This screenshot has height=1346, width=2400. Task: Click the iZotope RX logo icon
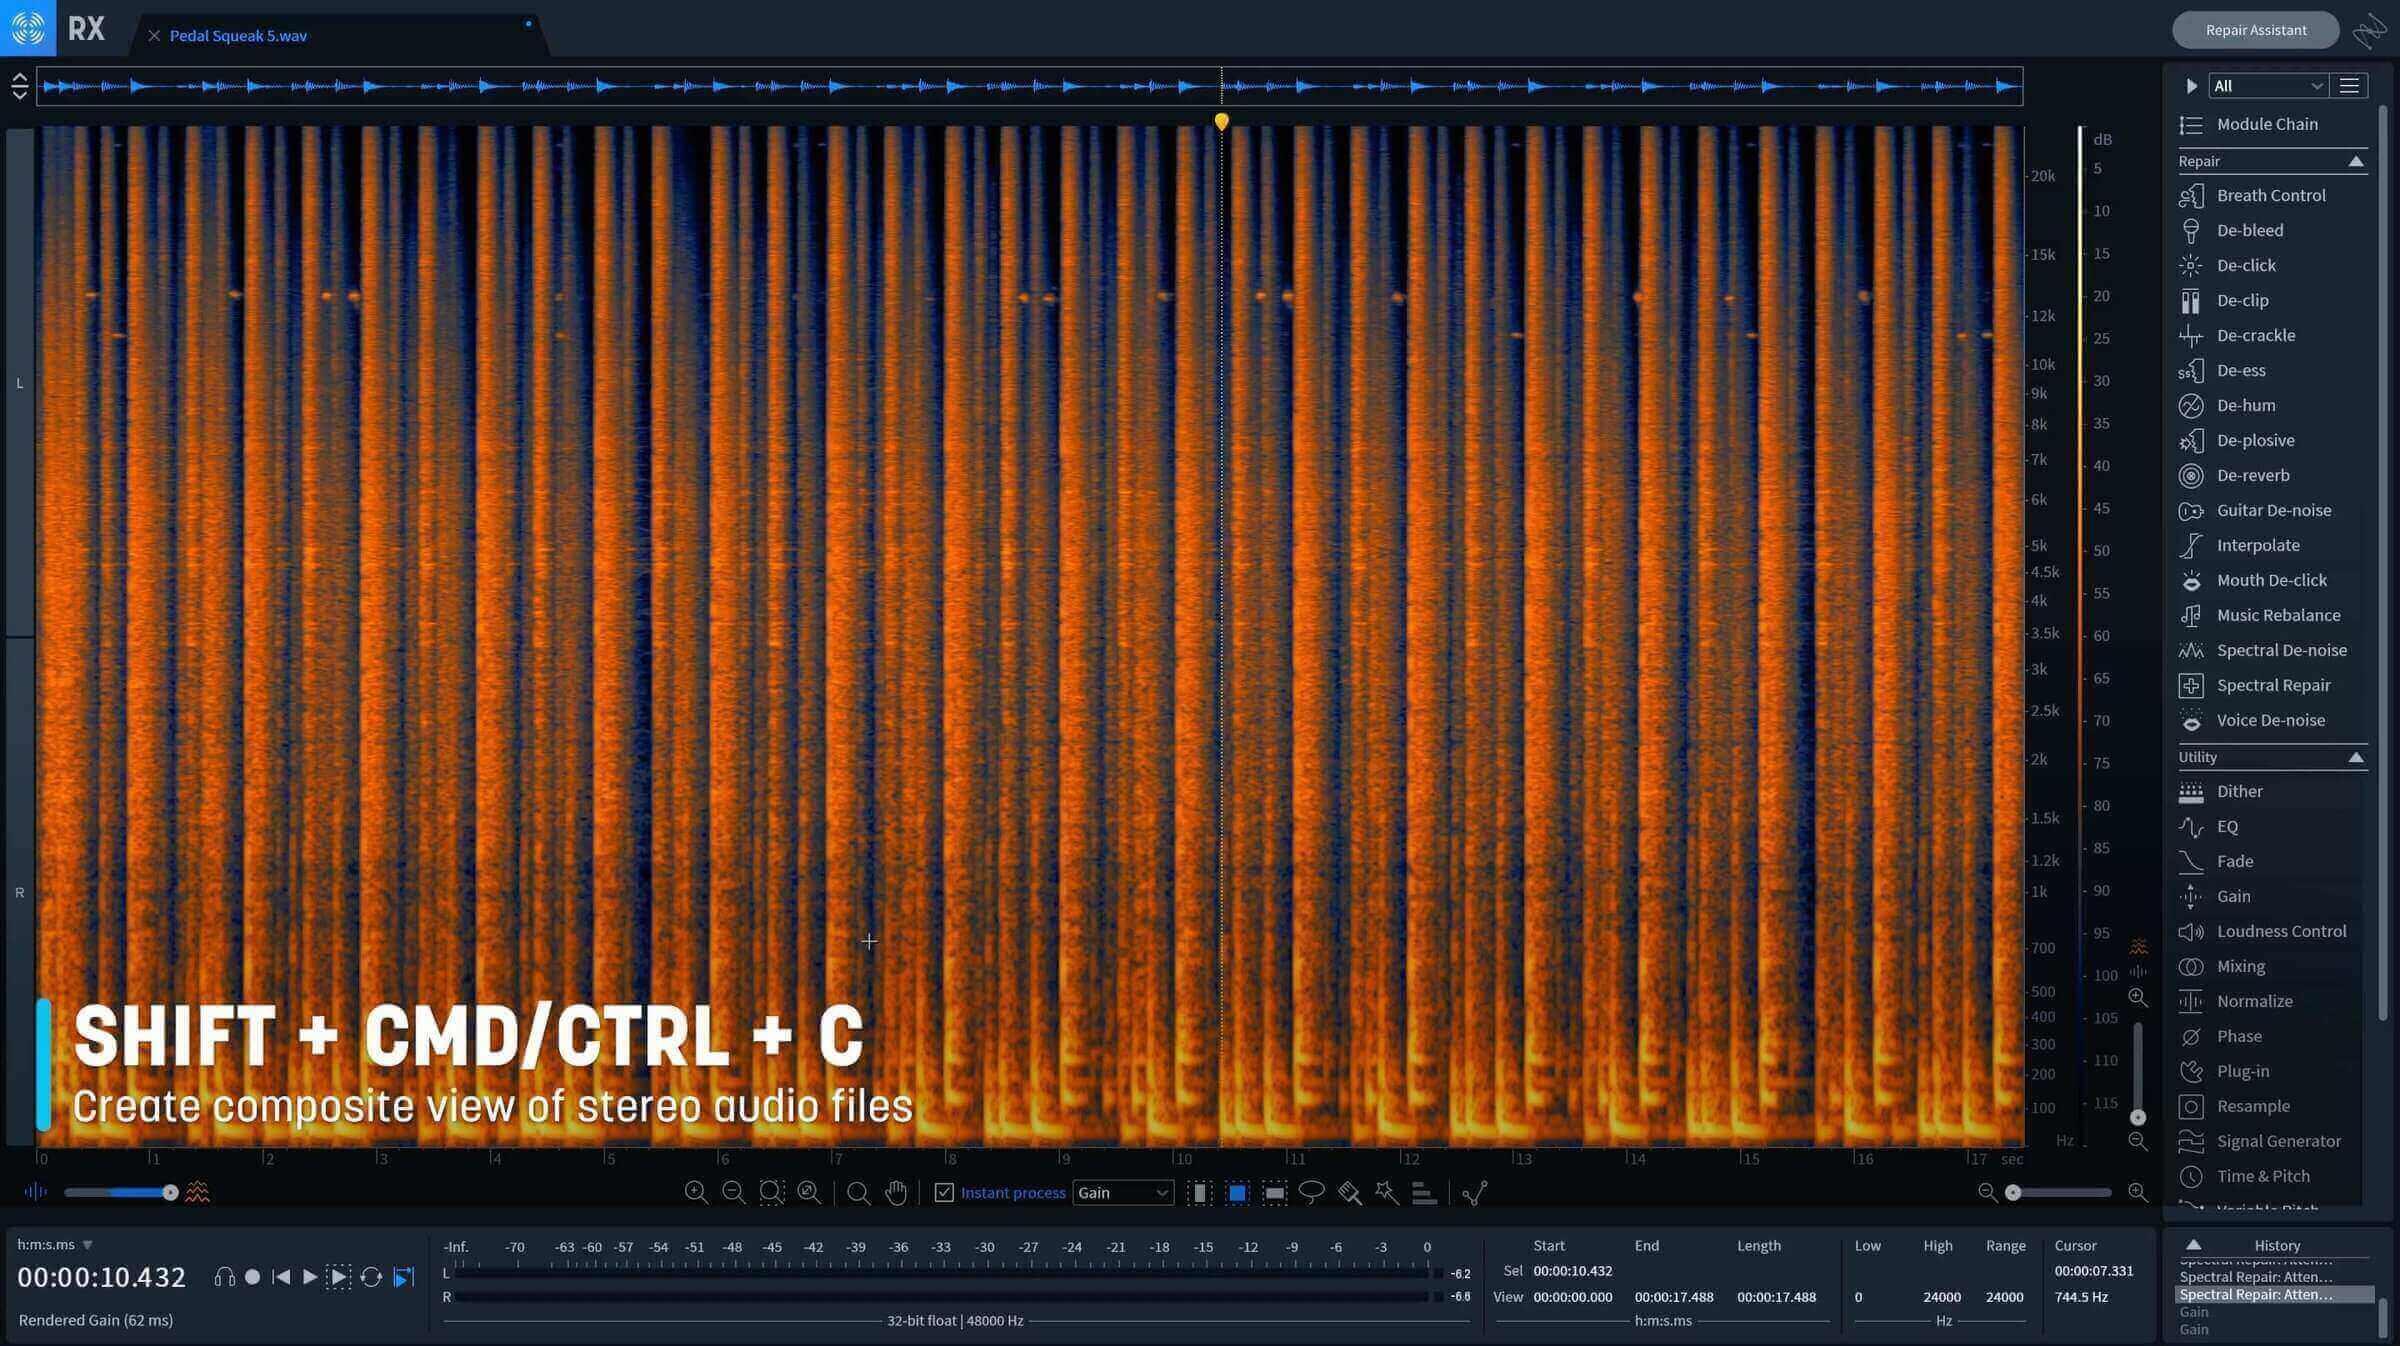(28, 28)
